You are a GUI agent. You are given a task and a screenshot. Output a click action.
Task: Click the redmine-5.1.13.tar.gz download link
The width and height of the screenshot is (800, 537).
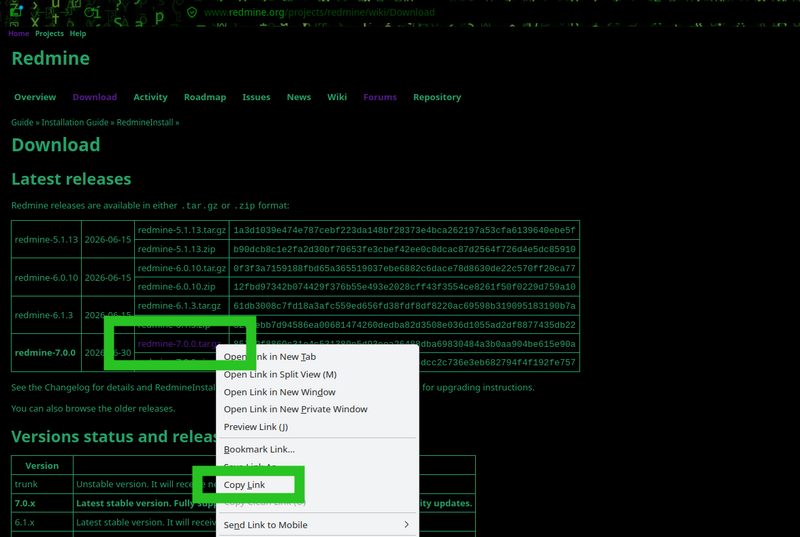tap(182, 230)
